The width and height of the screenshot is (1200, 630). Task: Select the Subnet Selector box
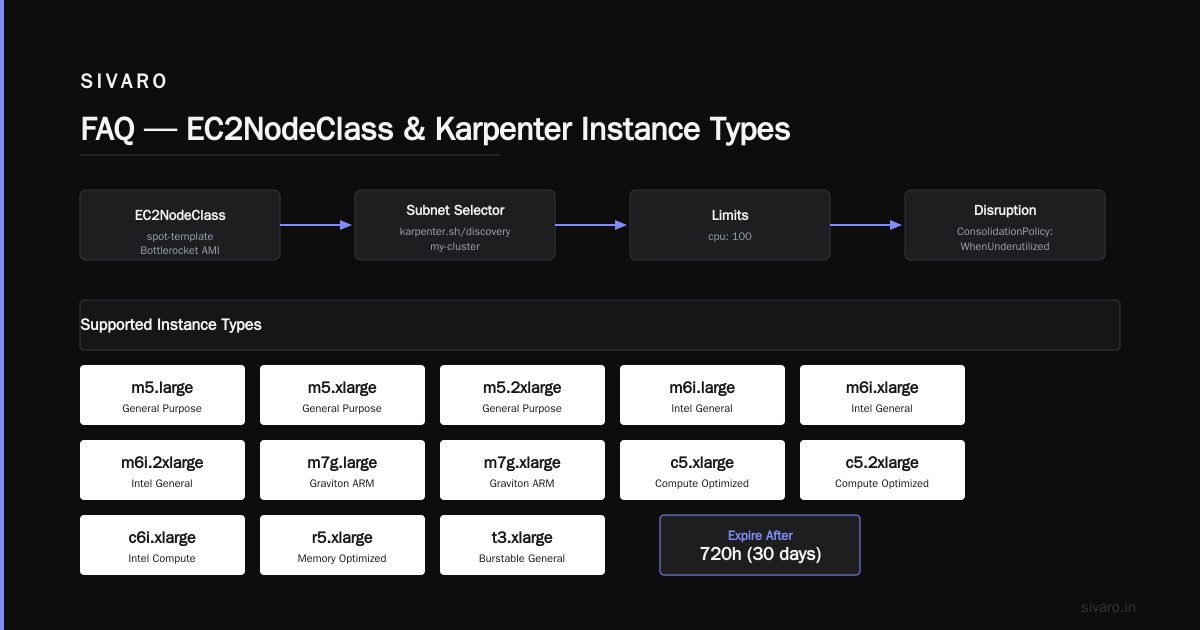click(x=455, y=225)
